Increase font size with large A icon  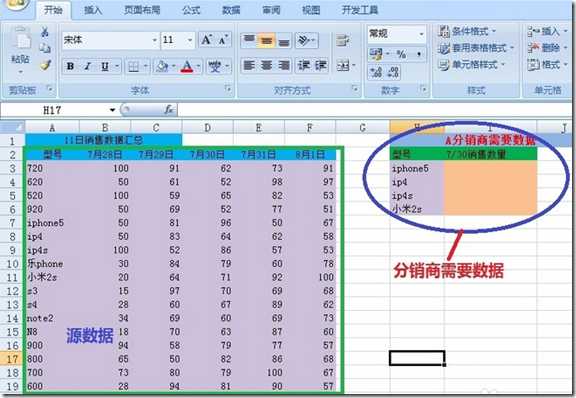(x=206, y=40)
